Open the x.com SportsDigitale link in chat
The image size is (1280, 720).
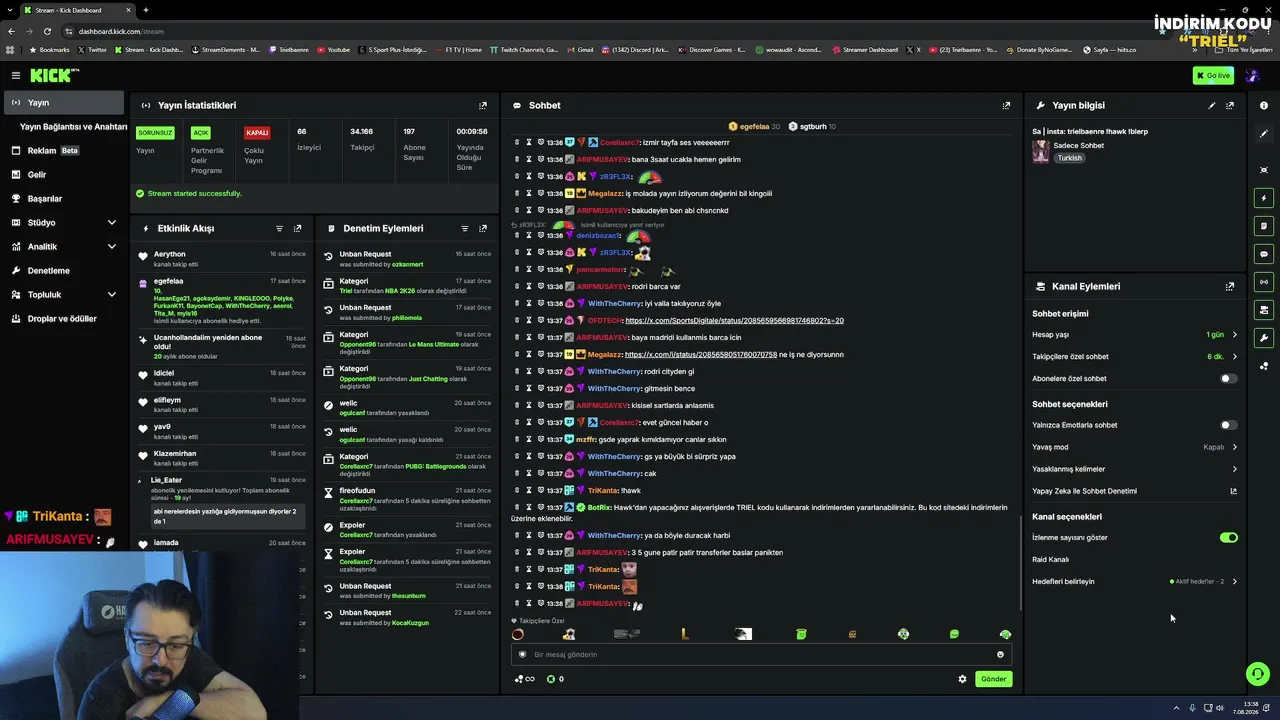[734, 321]
